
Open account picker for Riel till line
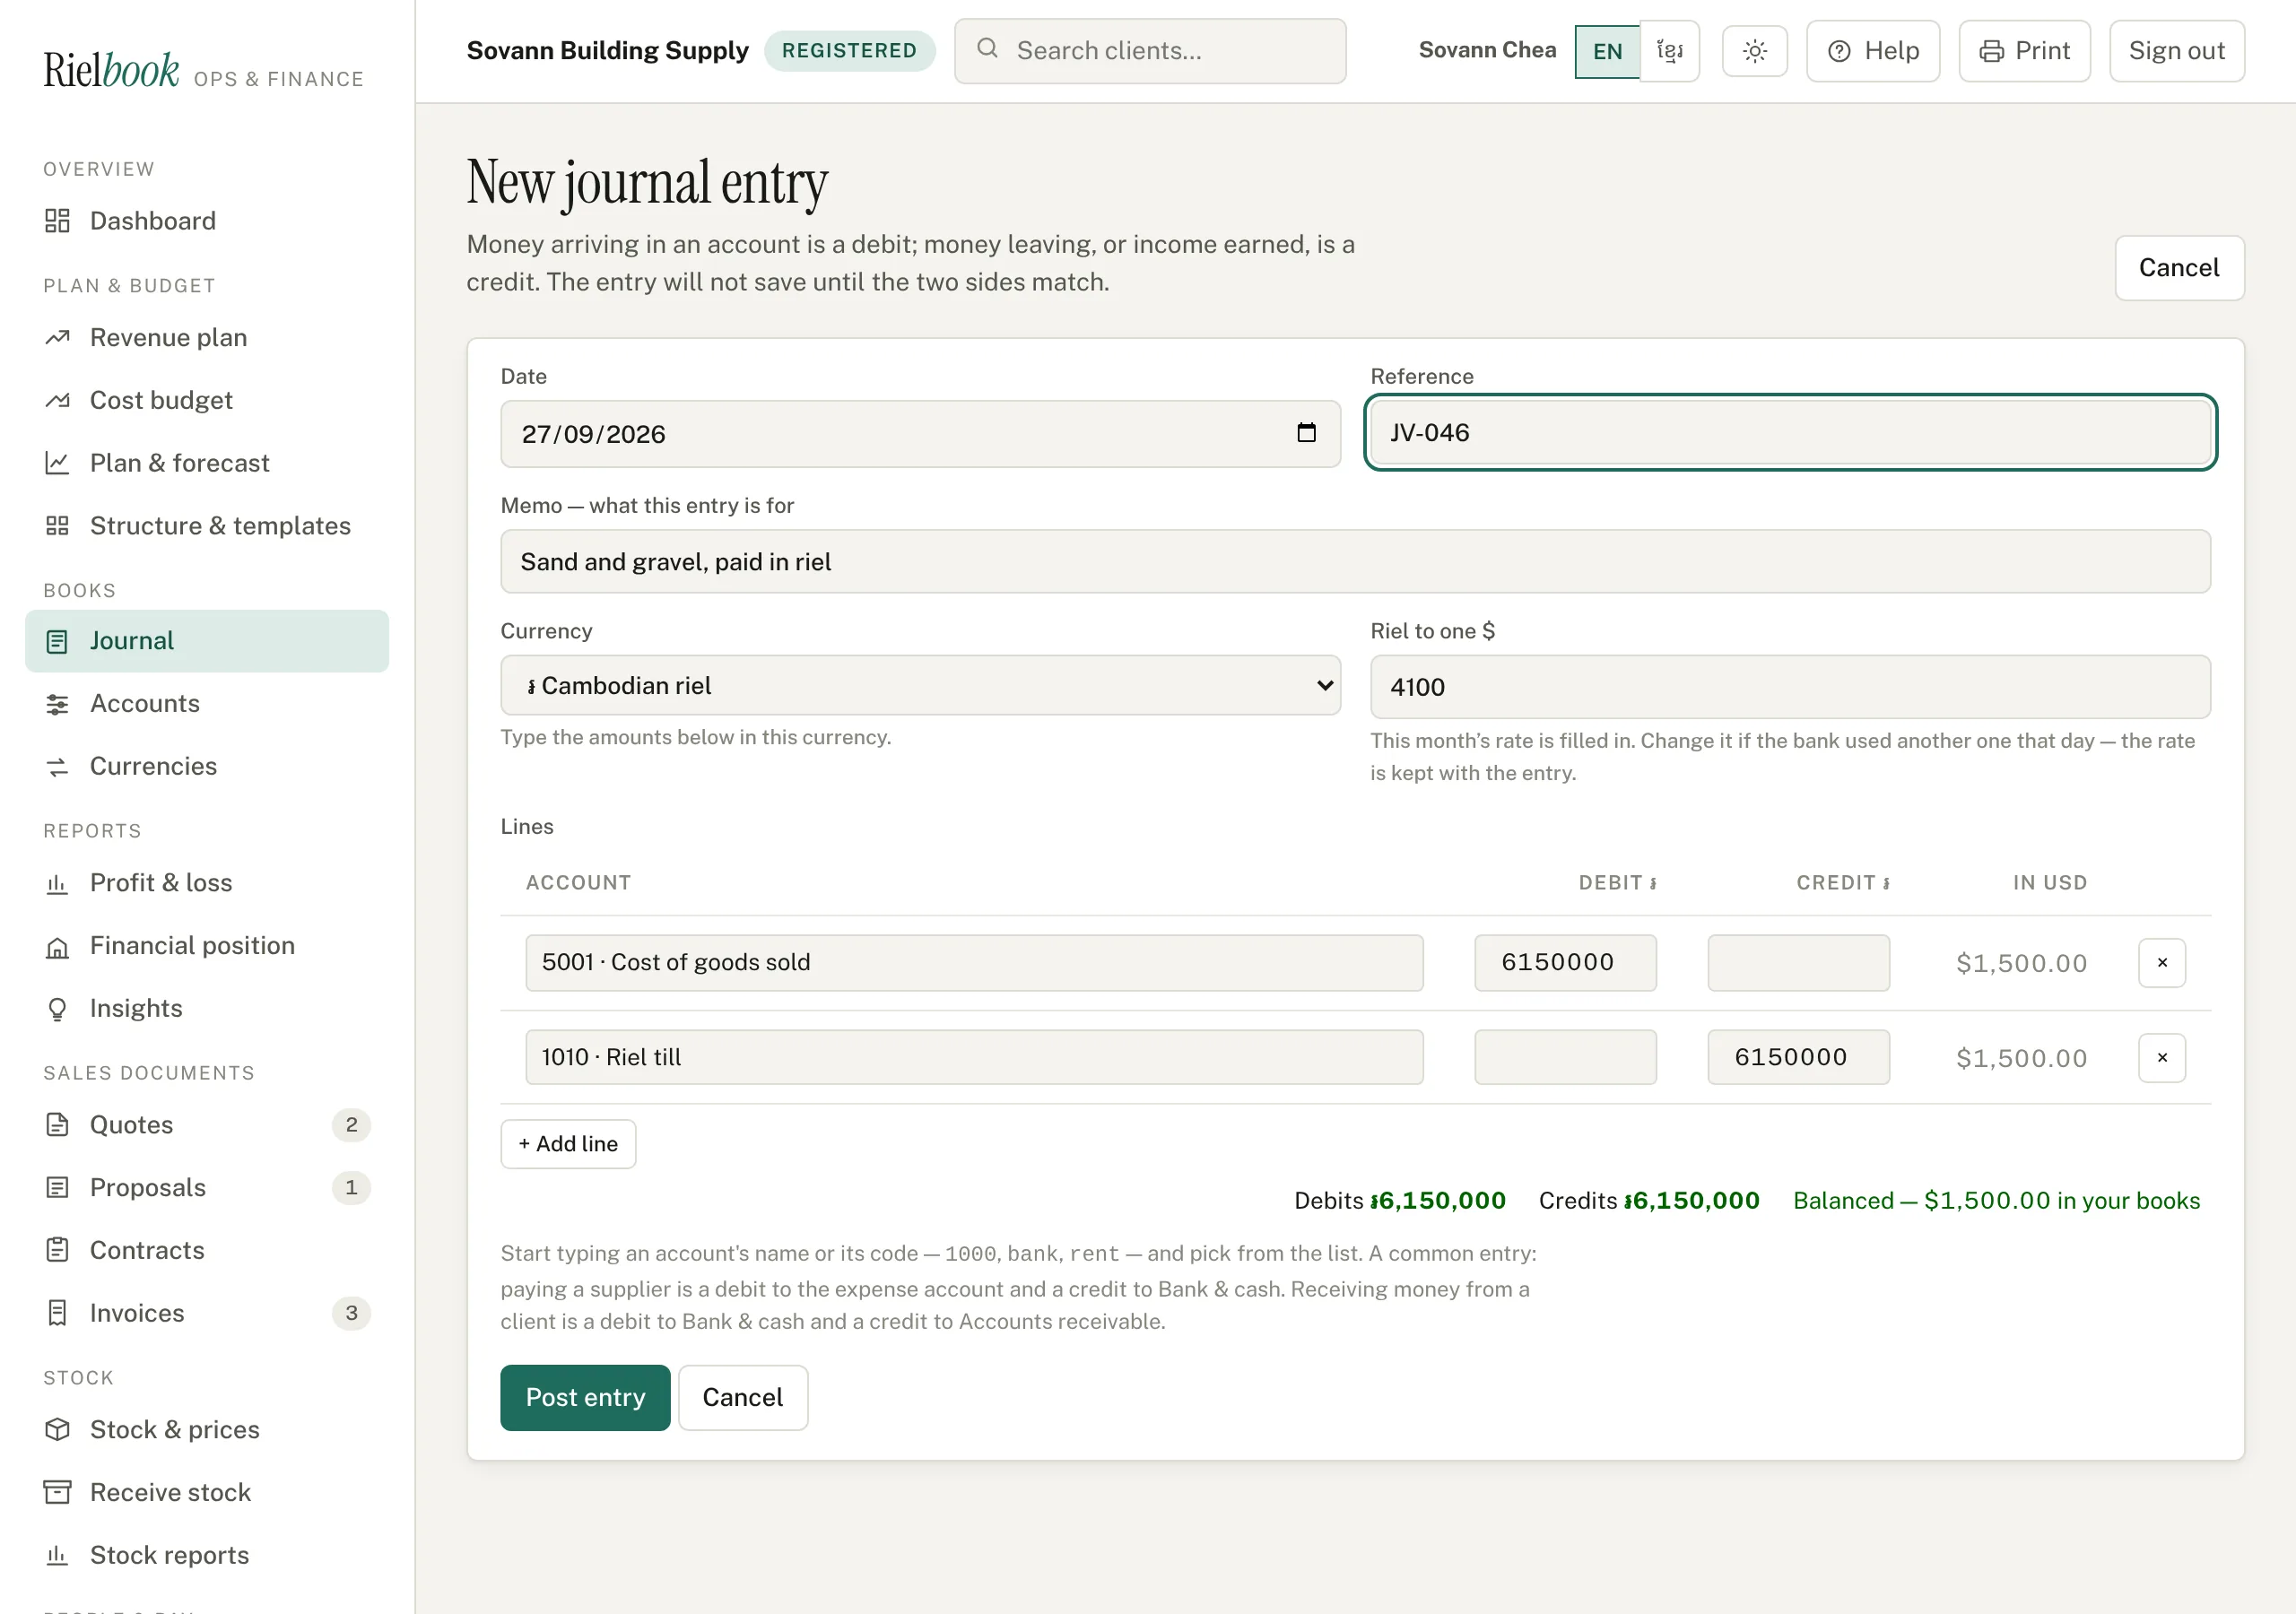tap(974, 1057)
